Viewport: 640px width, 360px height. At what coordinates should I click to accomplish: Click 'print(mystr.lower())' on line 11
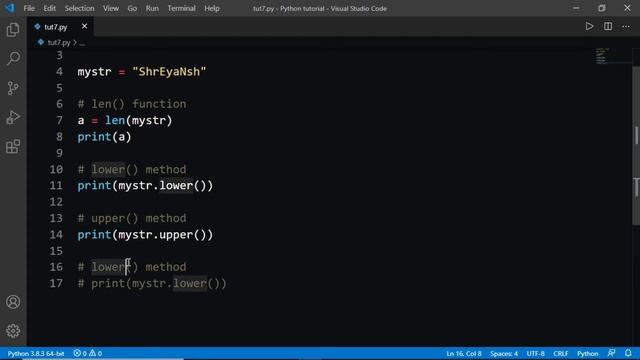[145, 186]
